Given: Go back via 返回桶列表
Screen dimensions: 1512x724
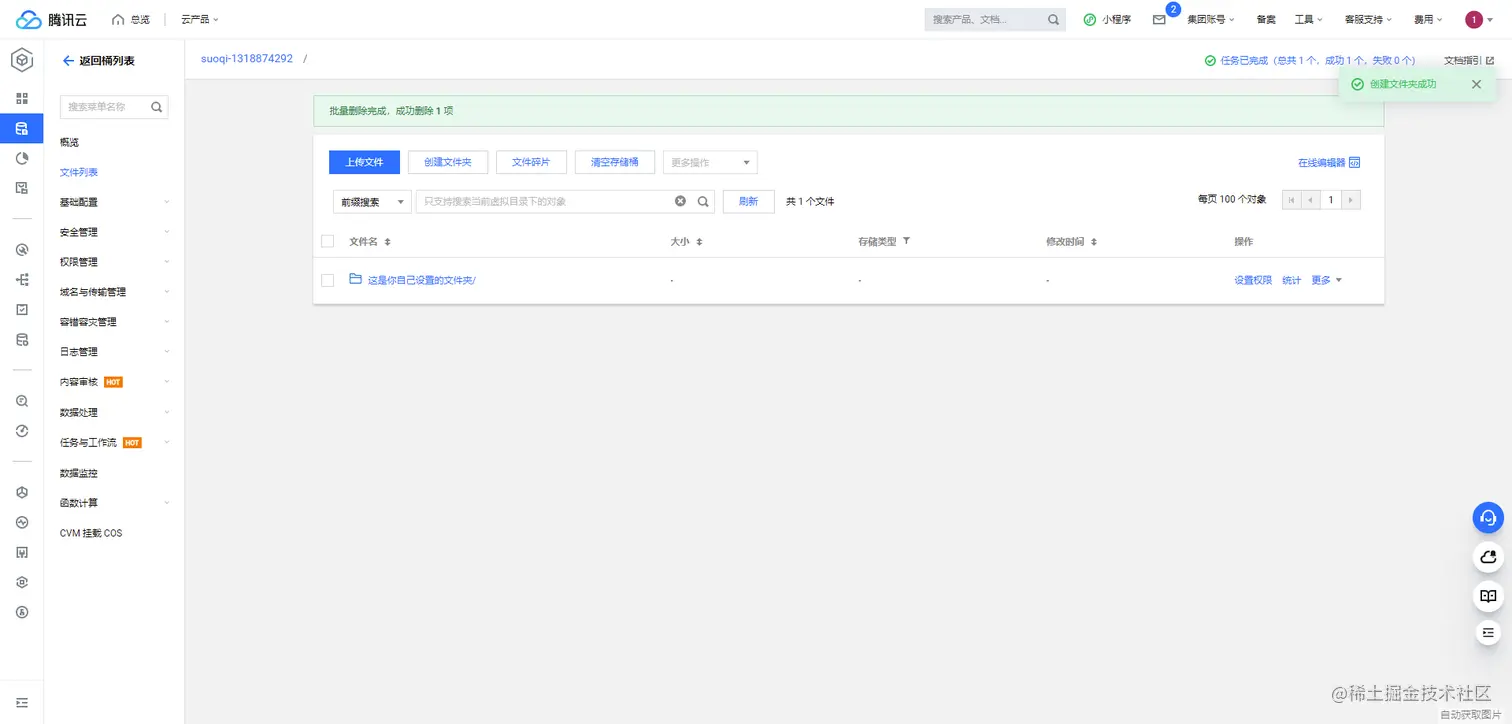Looking at the screenshot, I should pyautogui.click(x=98, y=61).
